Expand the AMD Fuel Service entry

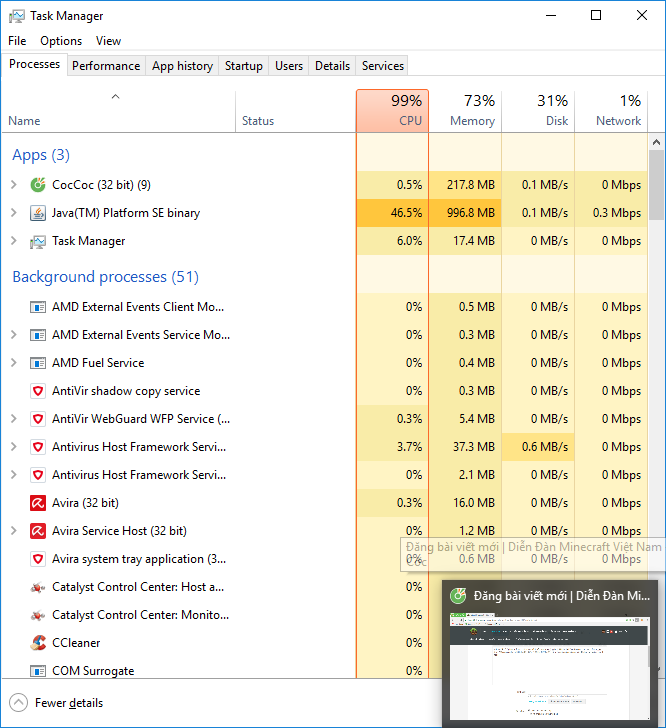pyautogui.click(x=13, y=363)
